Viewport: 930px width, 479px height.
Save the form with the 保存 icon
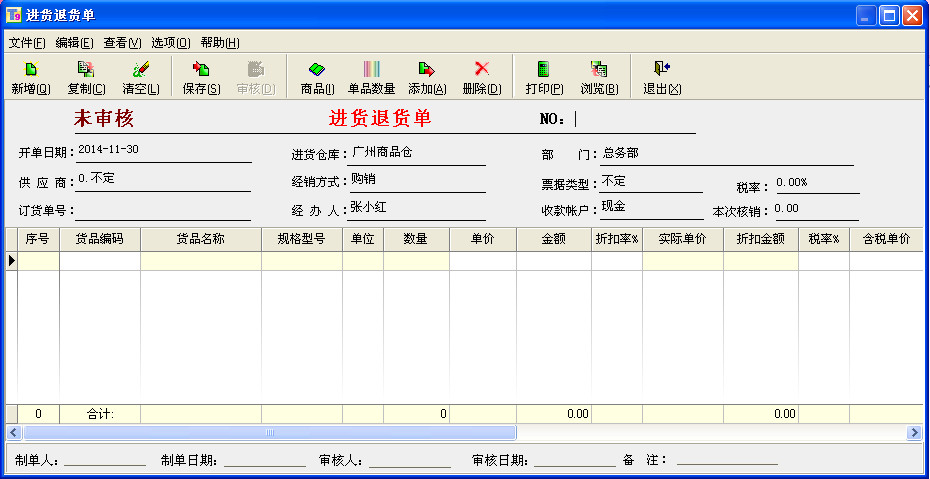pos(201,69)
